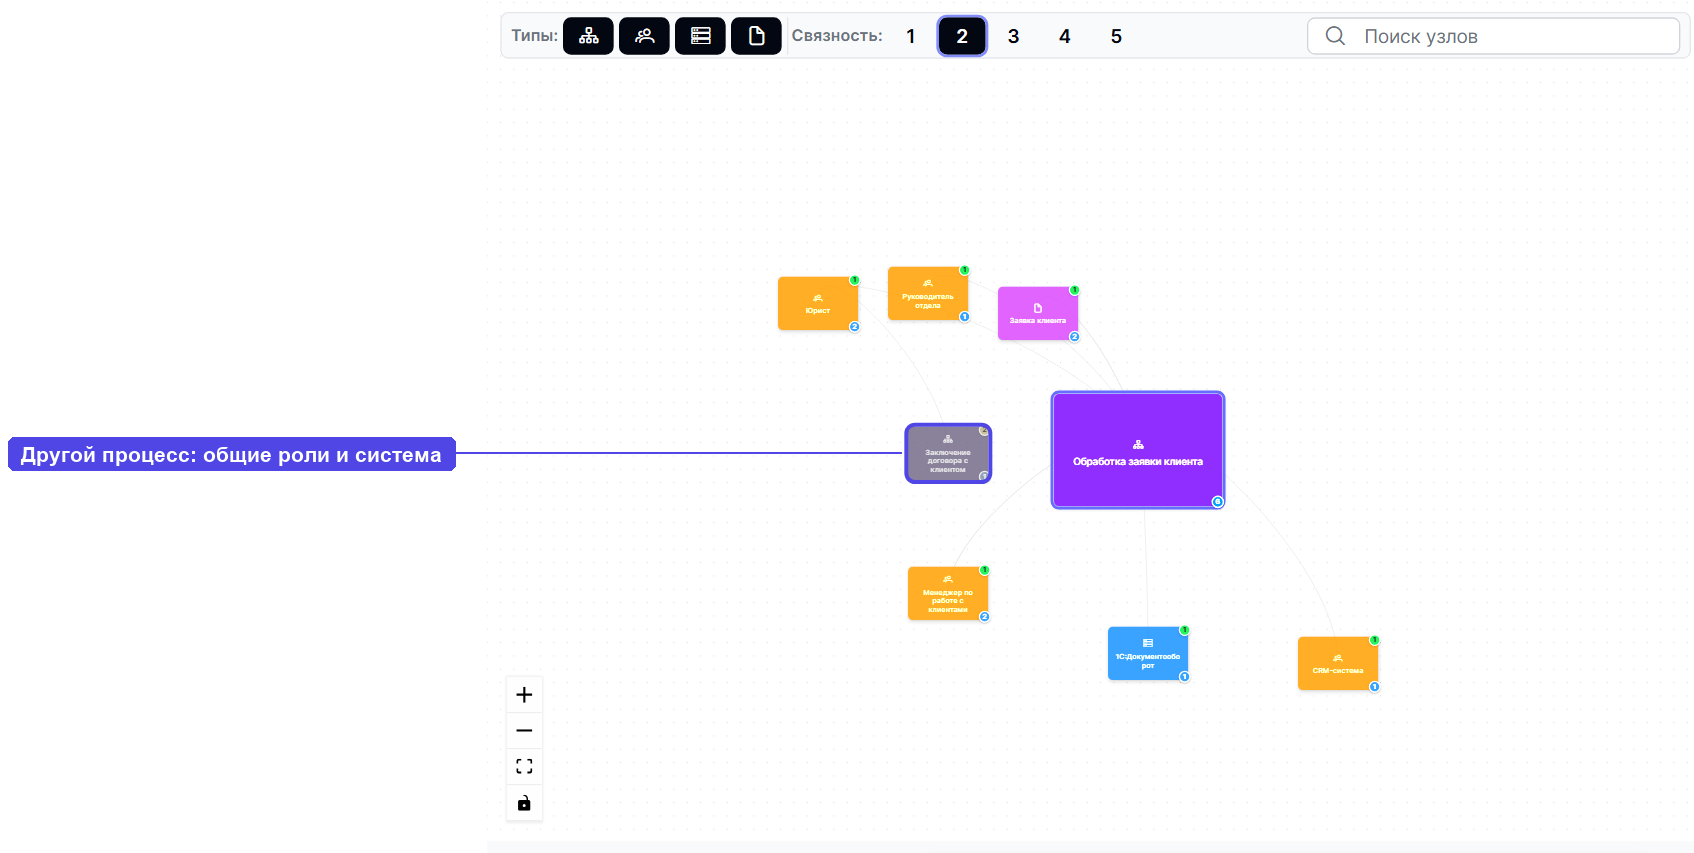
Task: Choose connectivity level 4
Action: click(1065, 36)
